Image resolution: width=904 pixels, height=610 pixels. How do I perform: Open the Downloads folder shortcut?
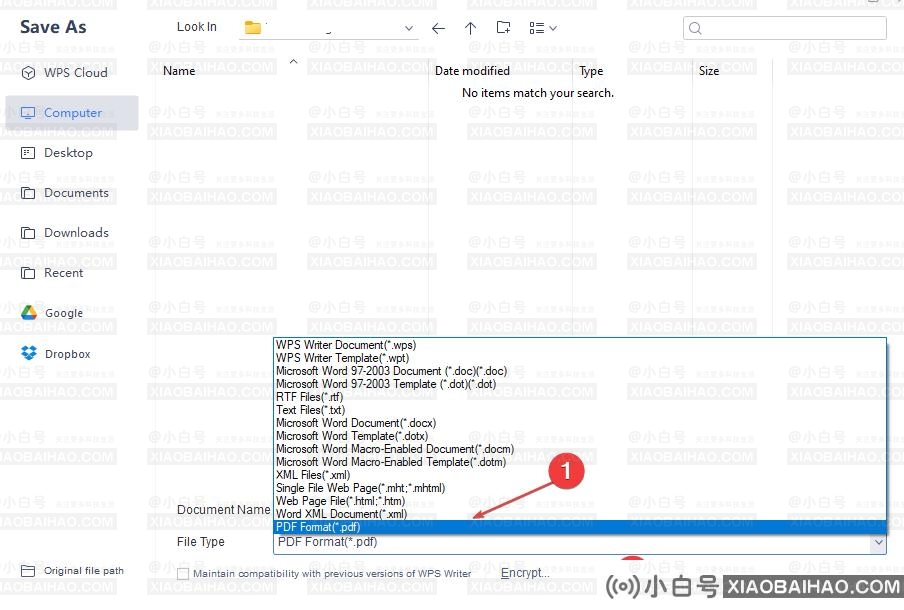[x=65, y=233]
